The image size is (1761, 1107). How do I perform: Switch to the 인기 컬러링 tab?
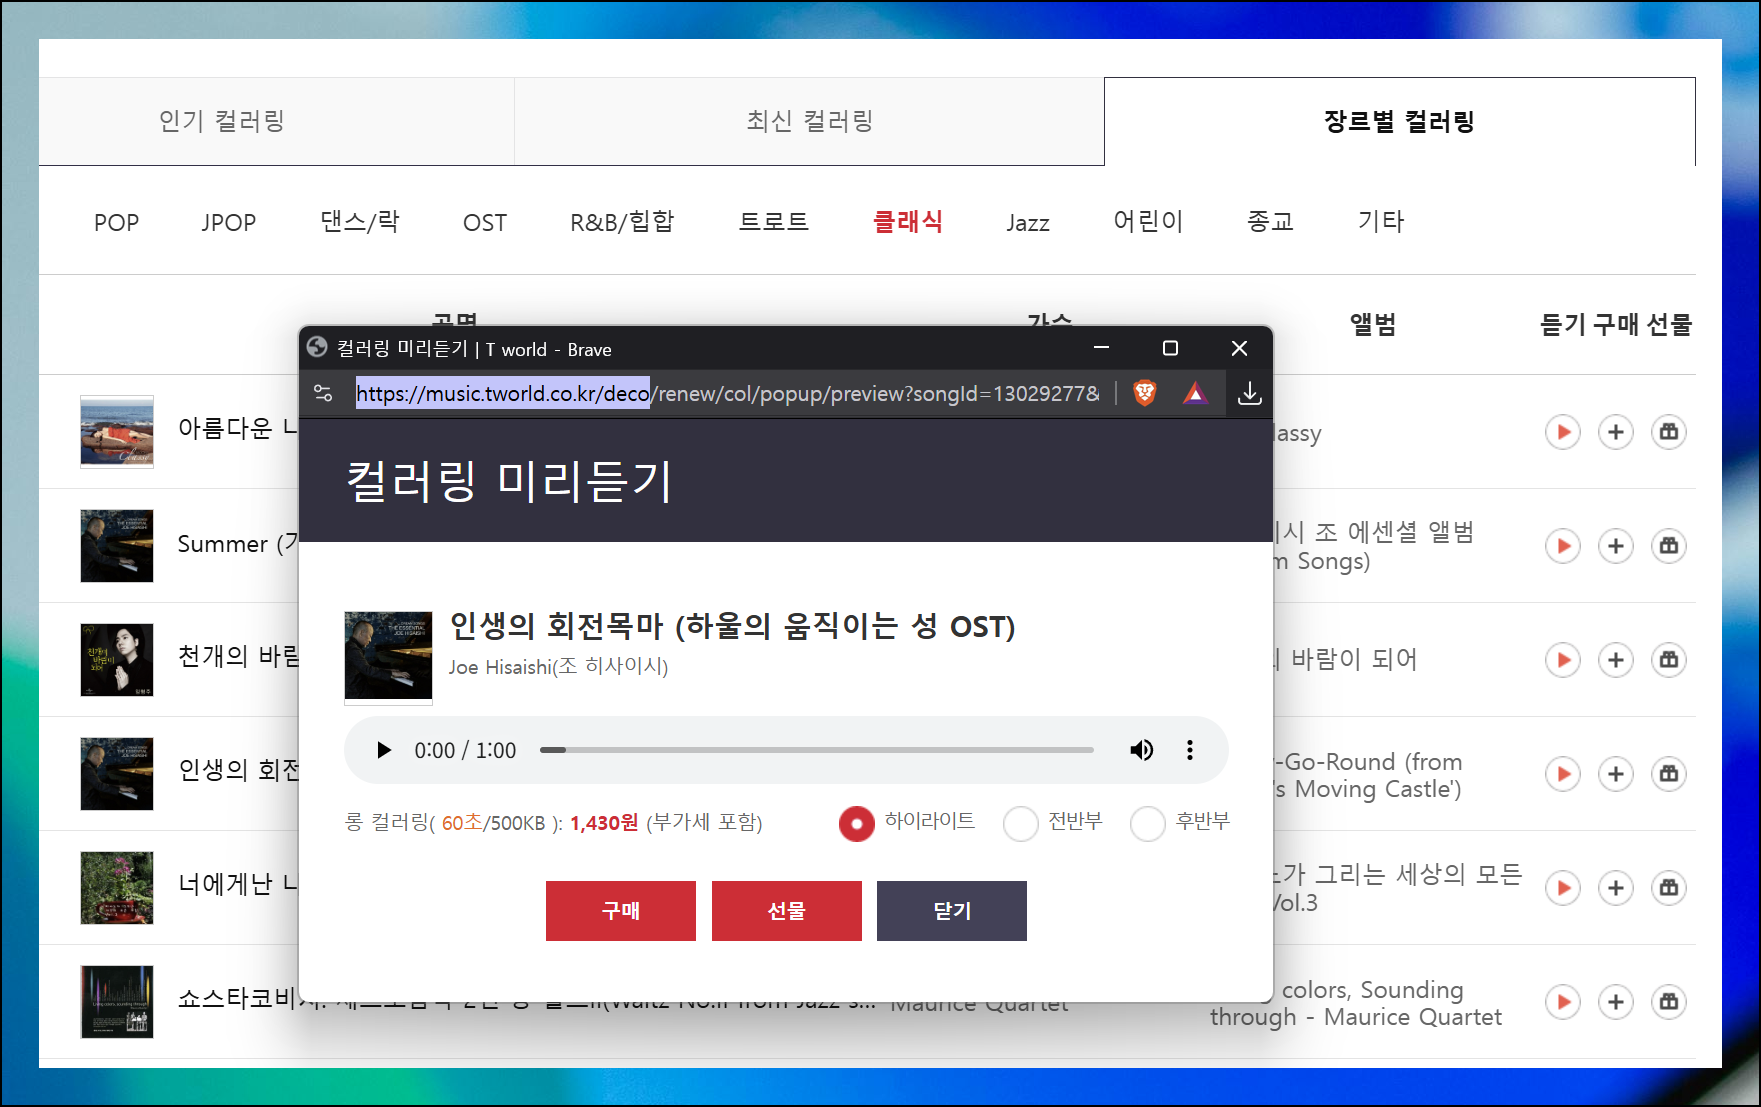222,121
